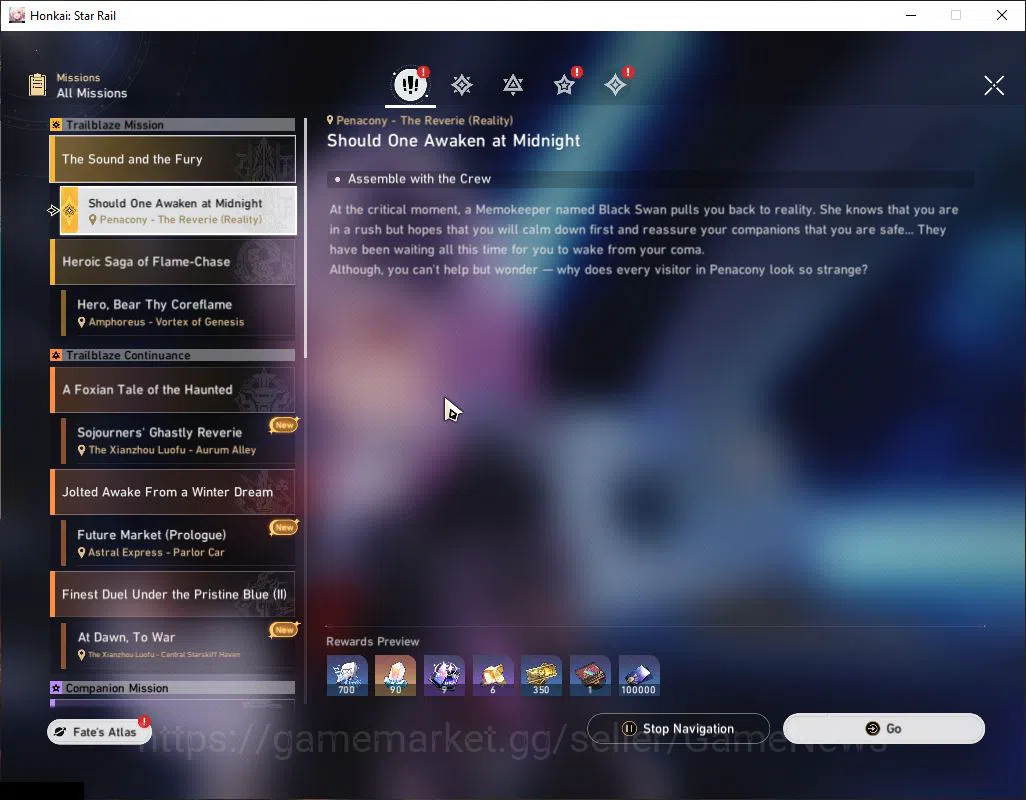
Task: Click the Trailblaze Mission section header
Action: [173, 125]
